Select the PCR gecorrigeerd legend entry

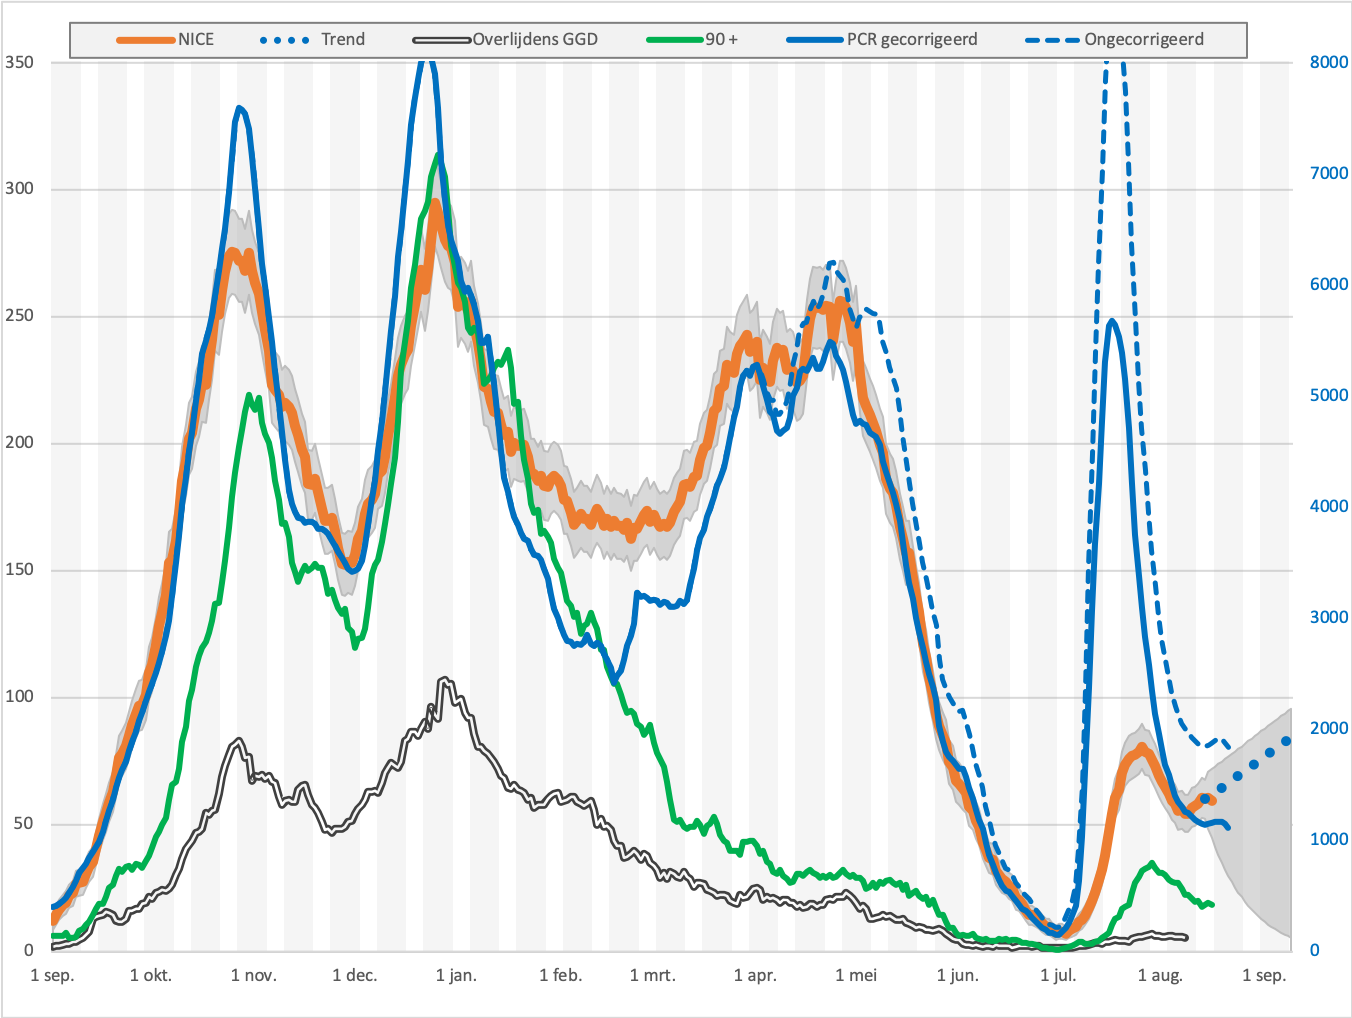[882, 40]
